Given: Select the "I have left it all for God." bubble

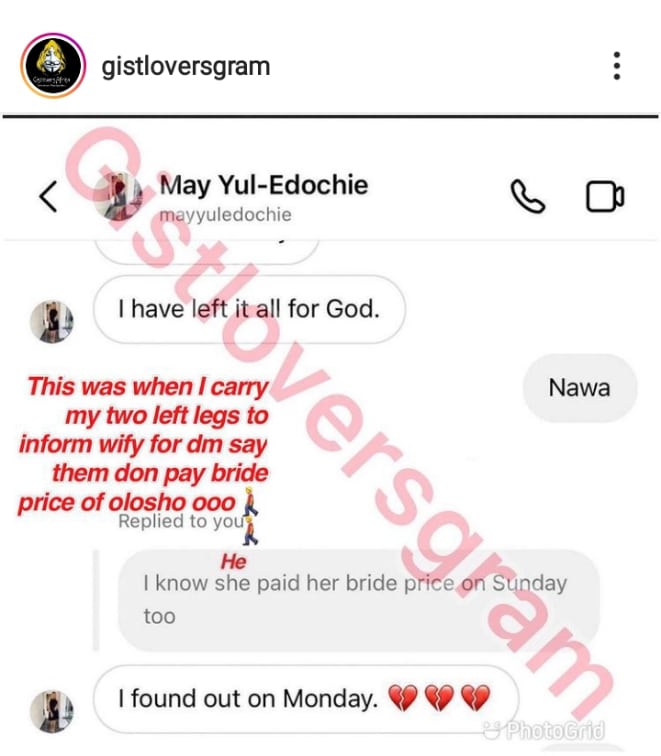Looking at the screenshot, I should click(249, 309).
